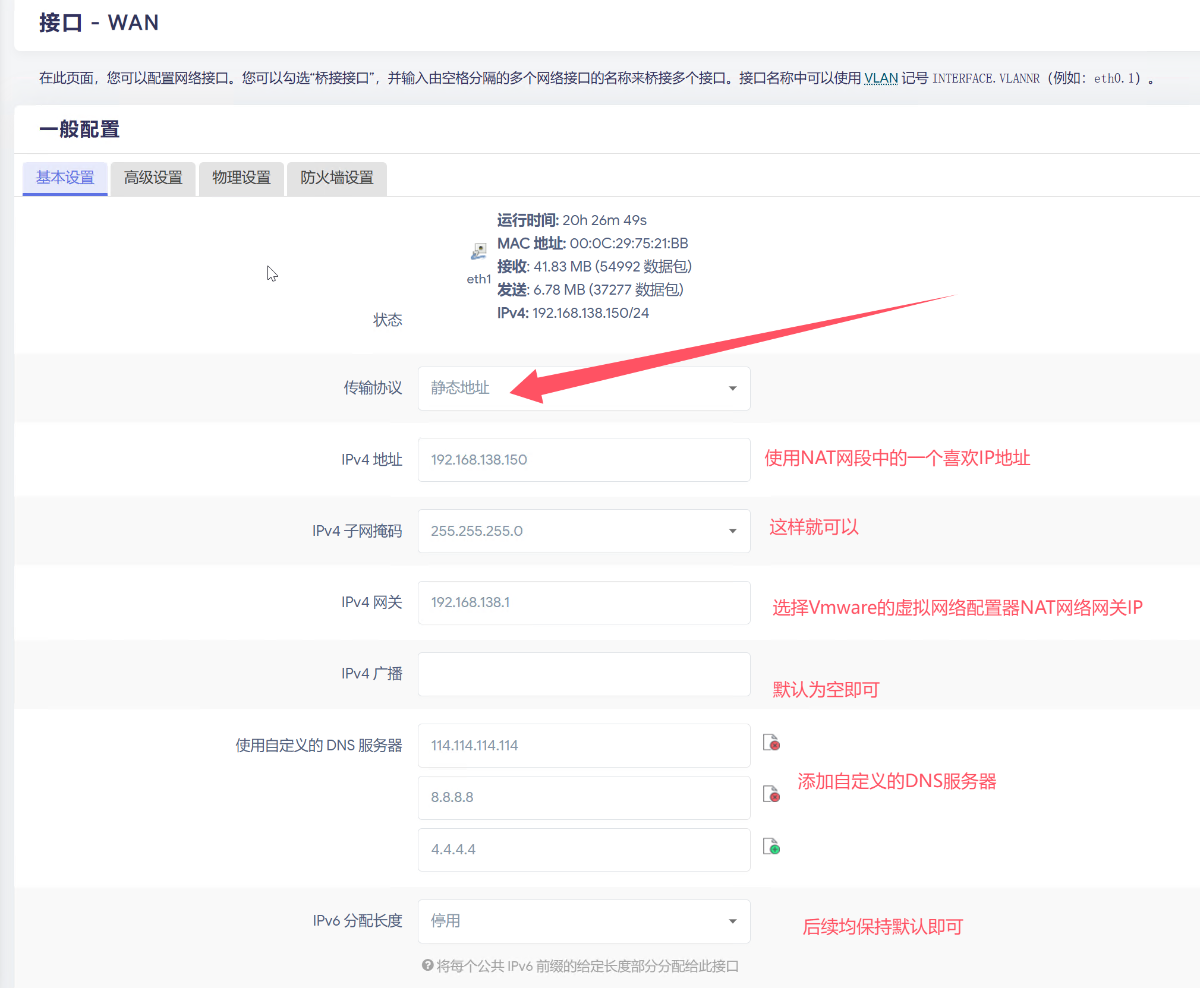Switch to the 基本设置 tab

[65, 178]
